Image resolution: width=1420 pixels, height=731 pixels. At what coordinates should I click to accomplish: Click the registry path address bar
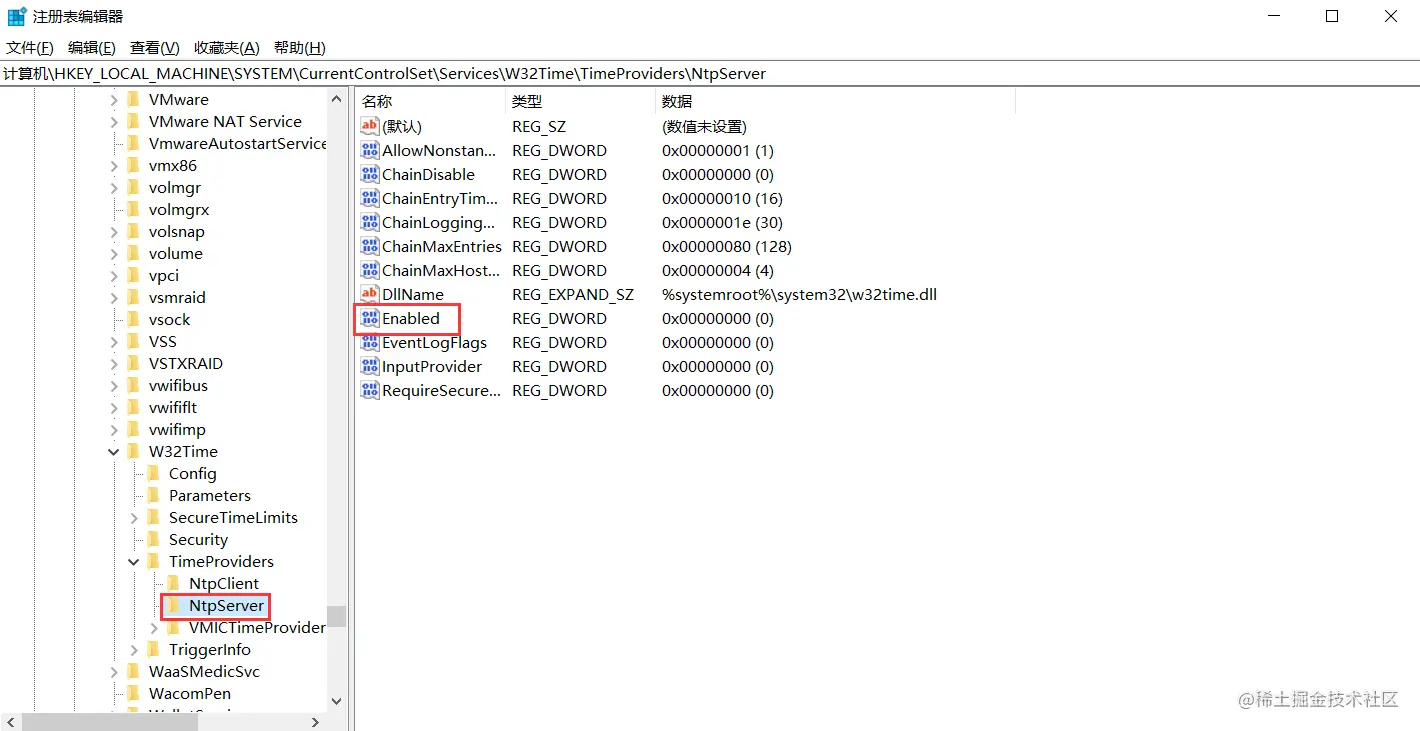click(x=710, y=74)
